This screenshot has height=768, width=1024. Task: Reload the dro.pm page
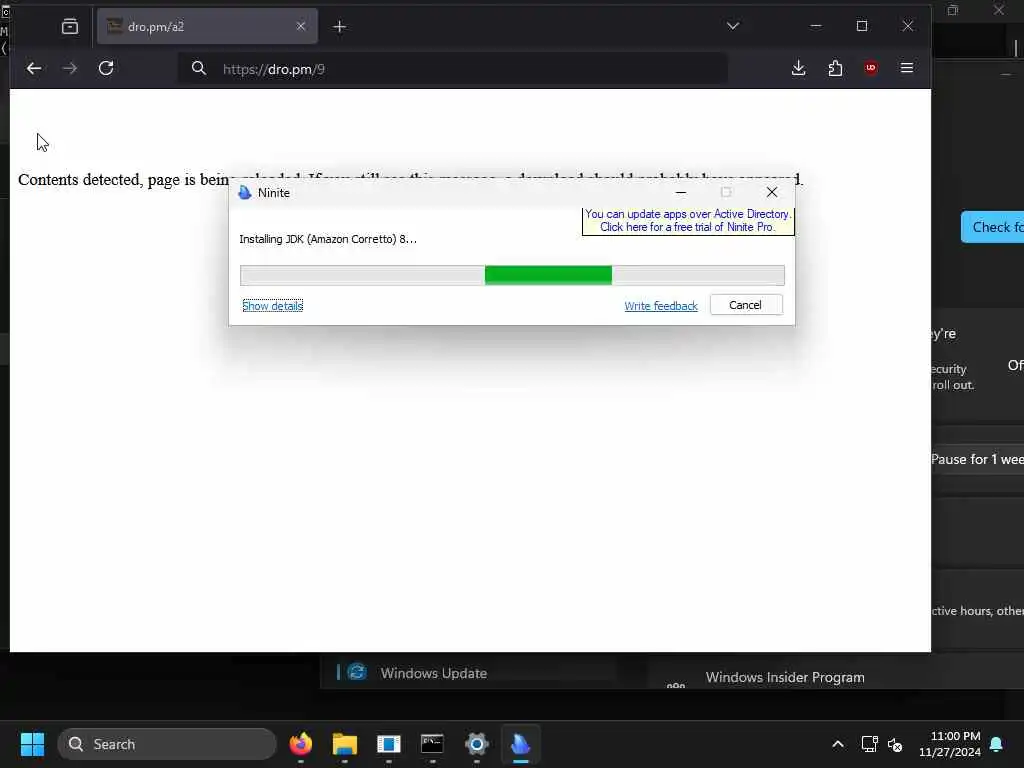tap(106, 69)
